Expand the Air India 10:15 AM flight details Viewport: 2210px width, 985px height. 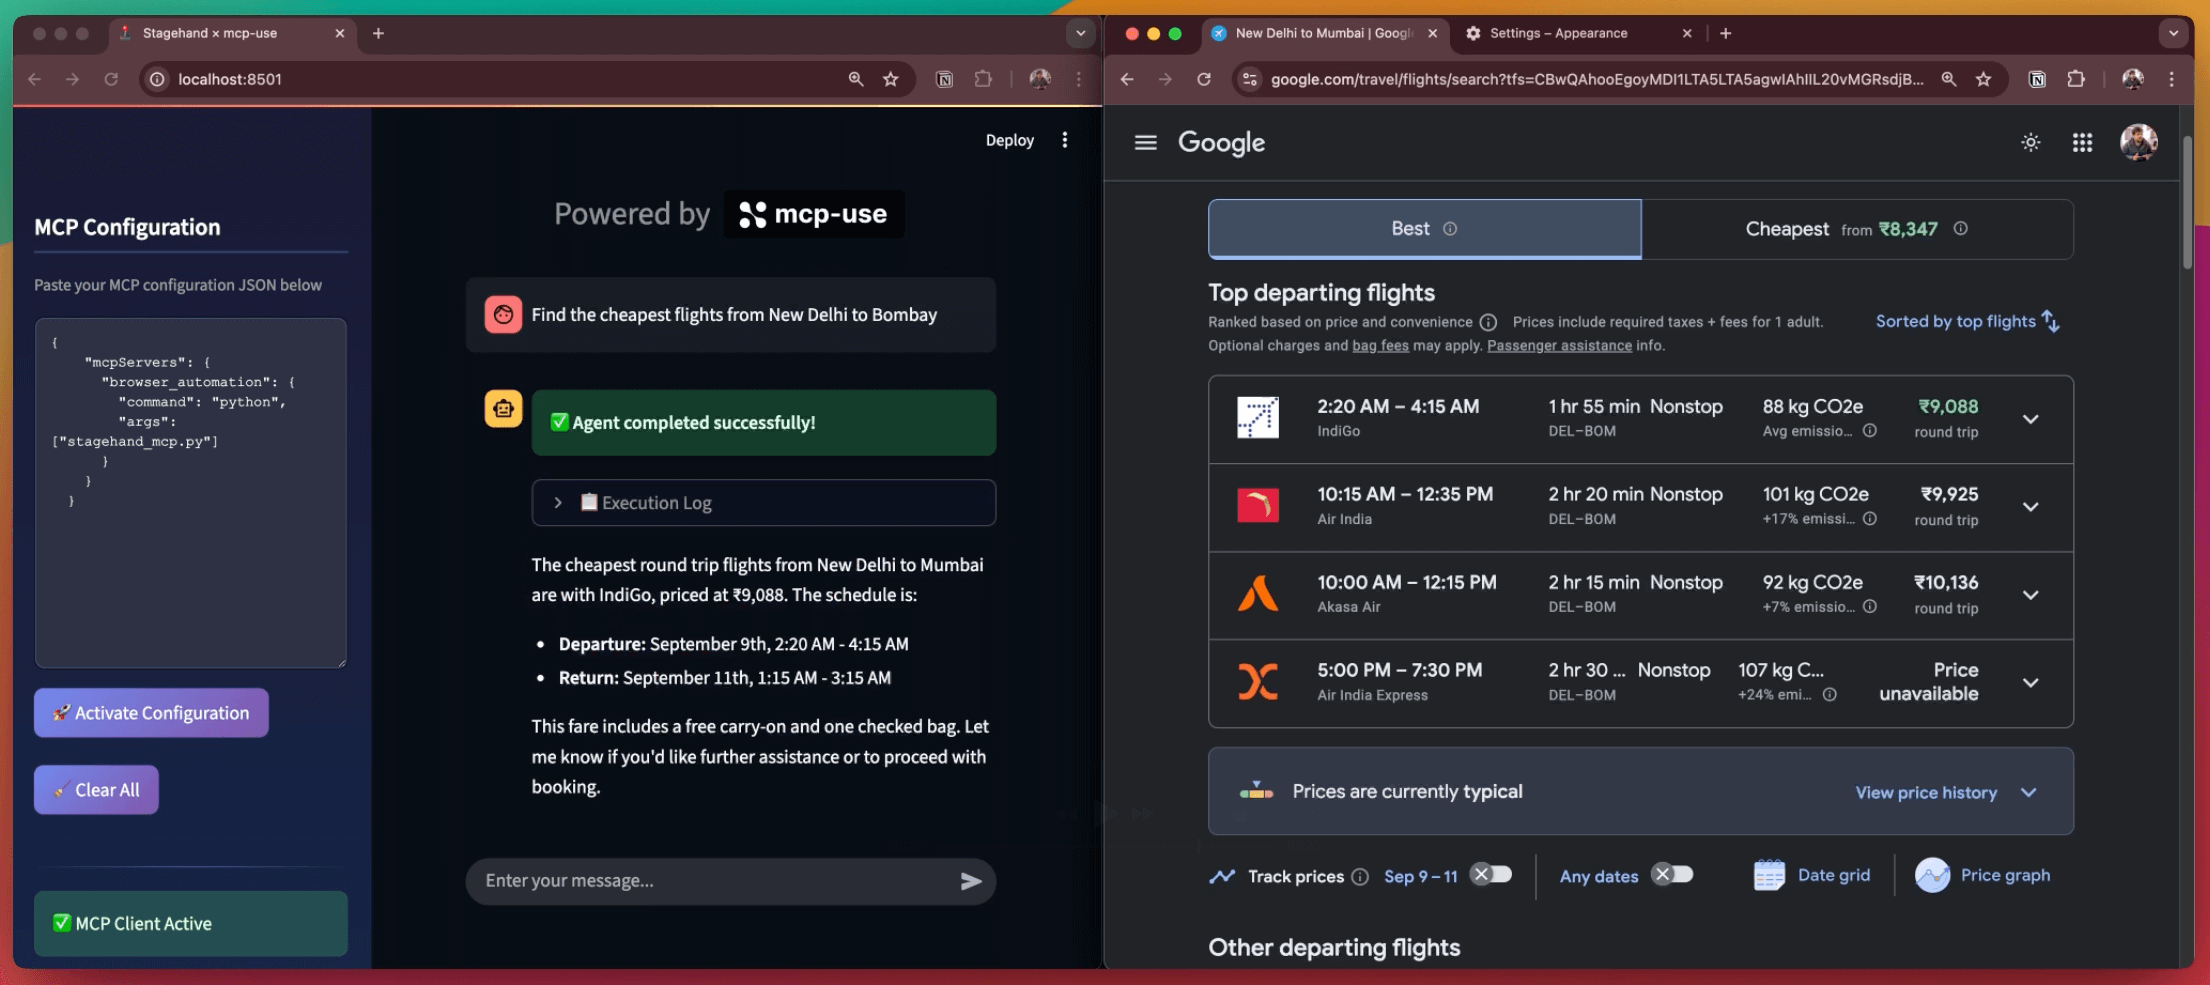(2031, 507)
